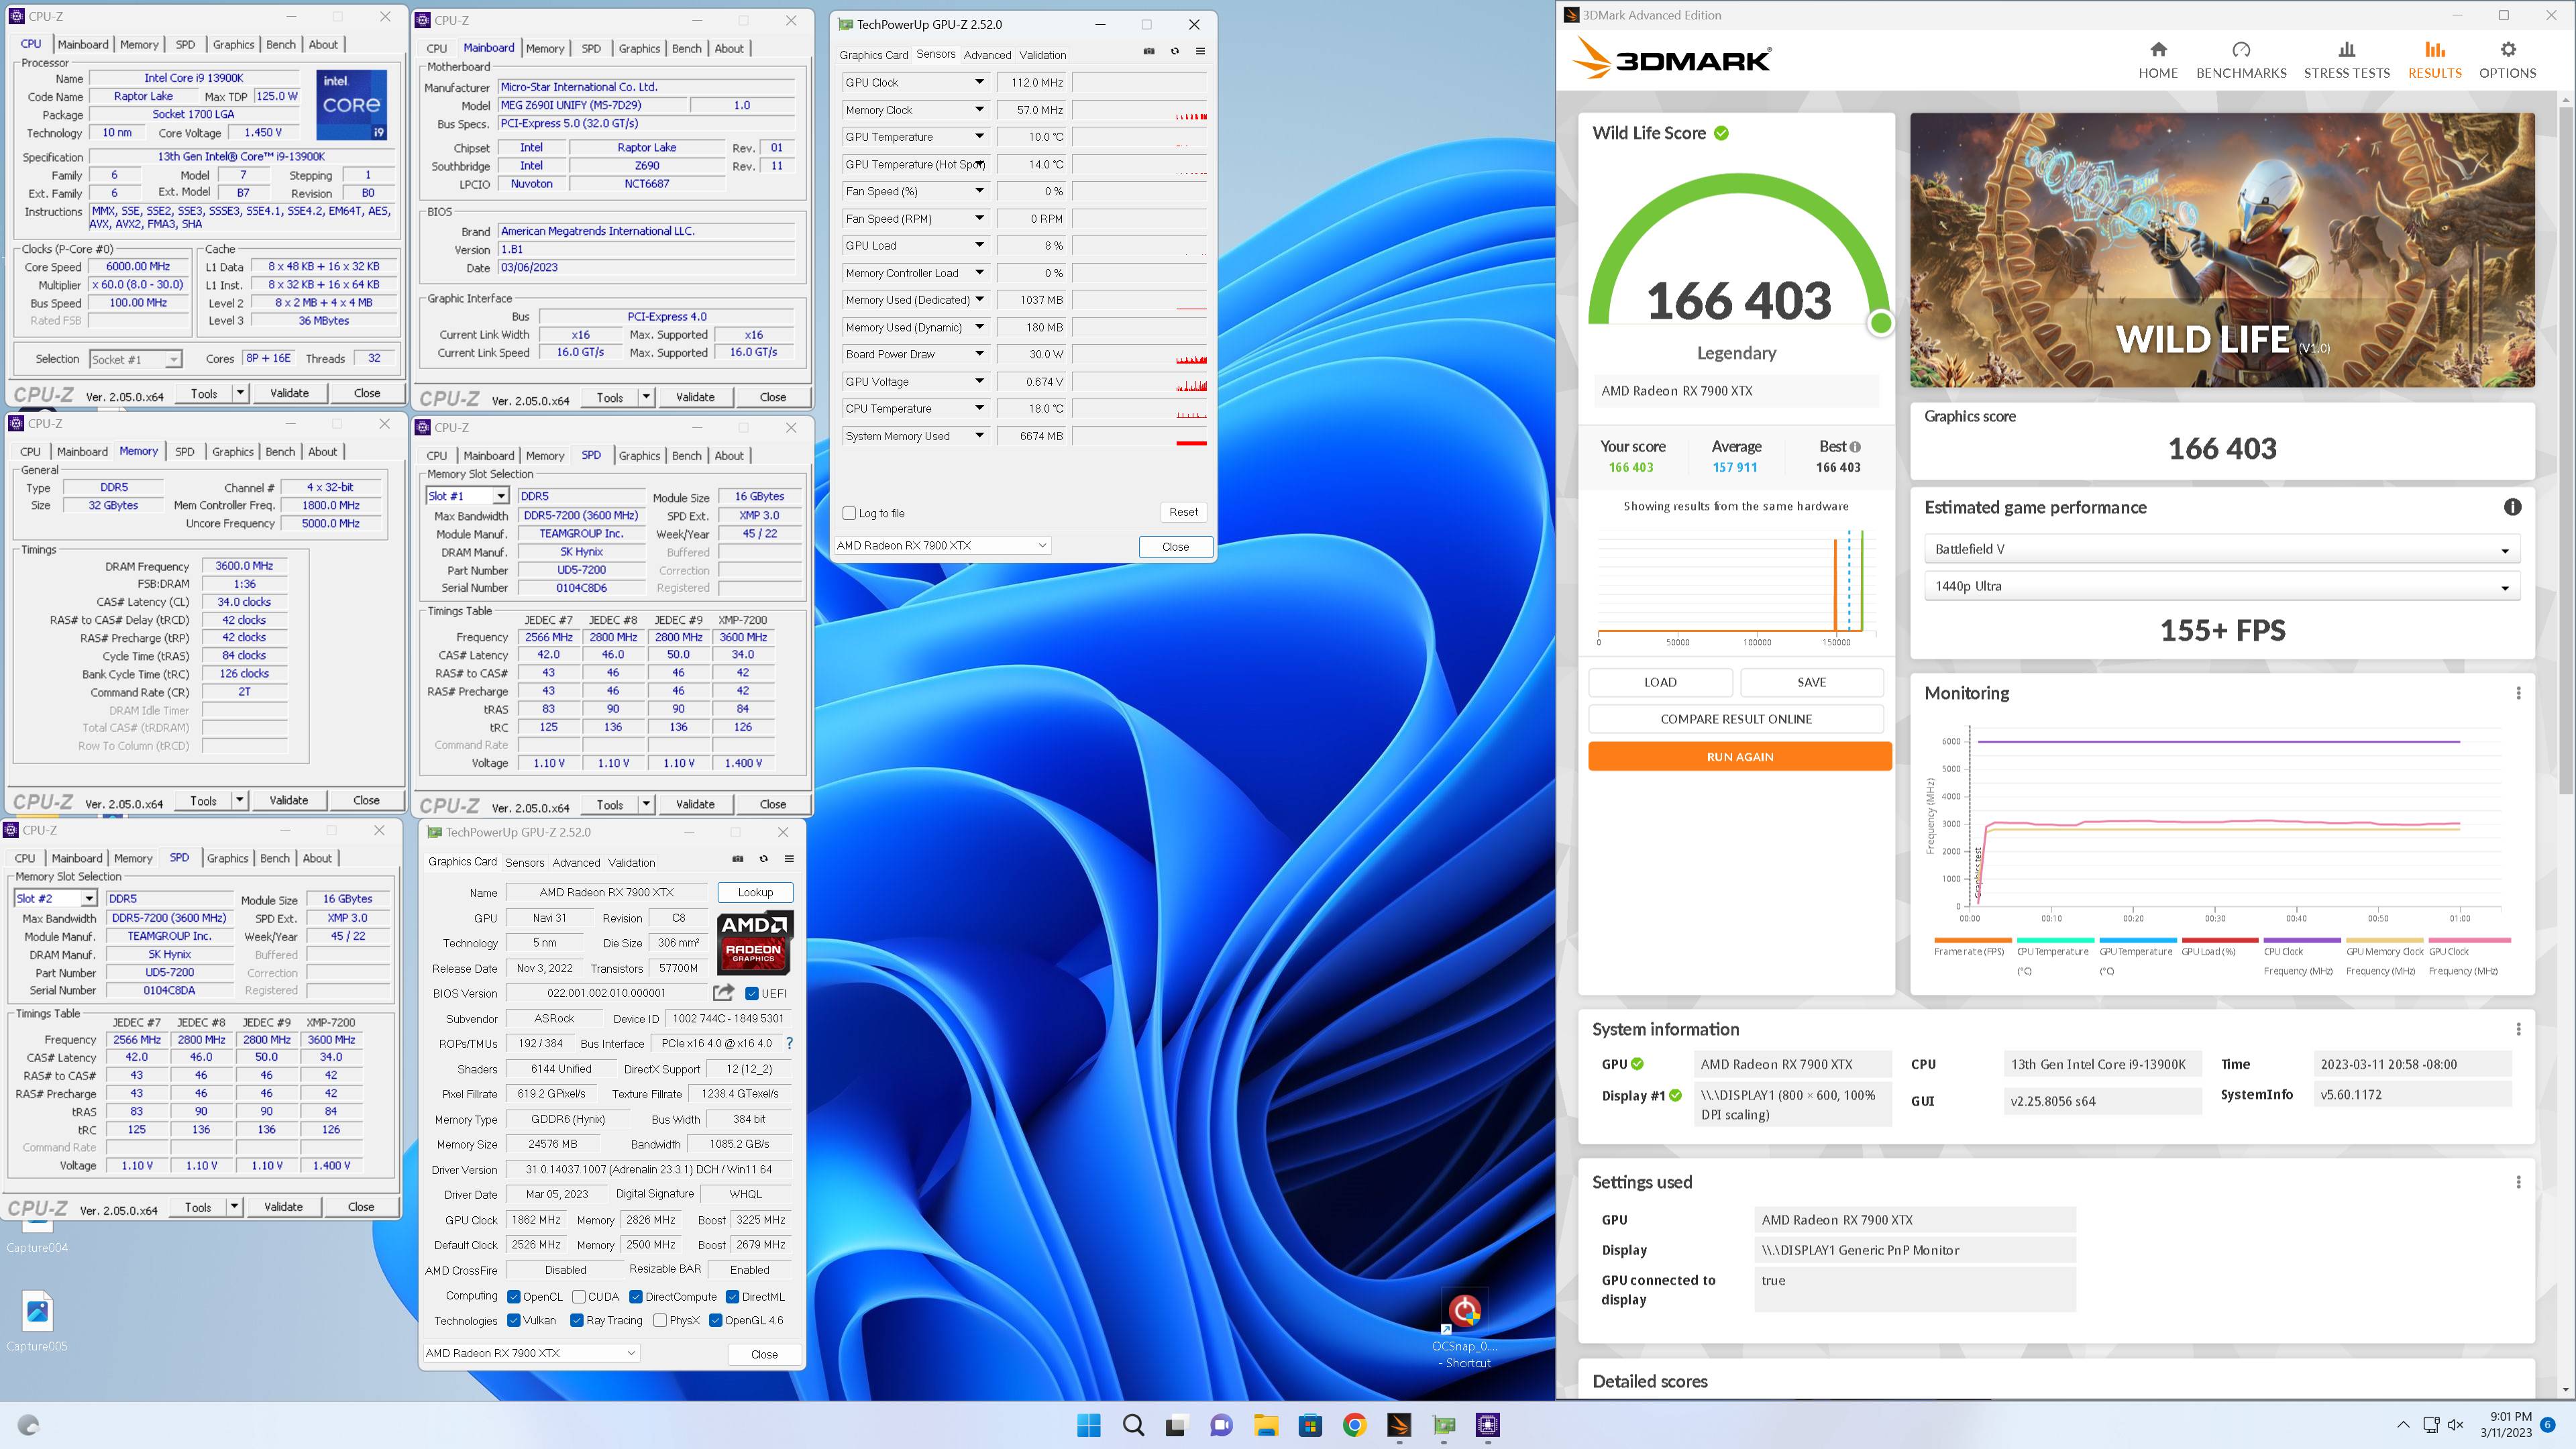Click the BIOS export share icon in GPU-Z
This screenshot has width=2576, height=1449.
click(x=723, y=992)
